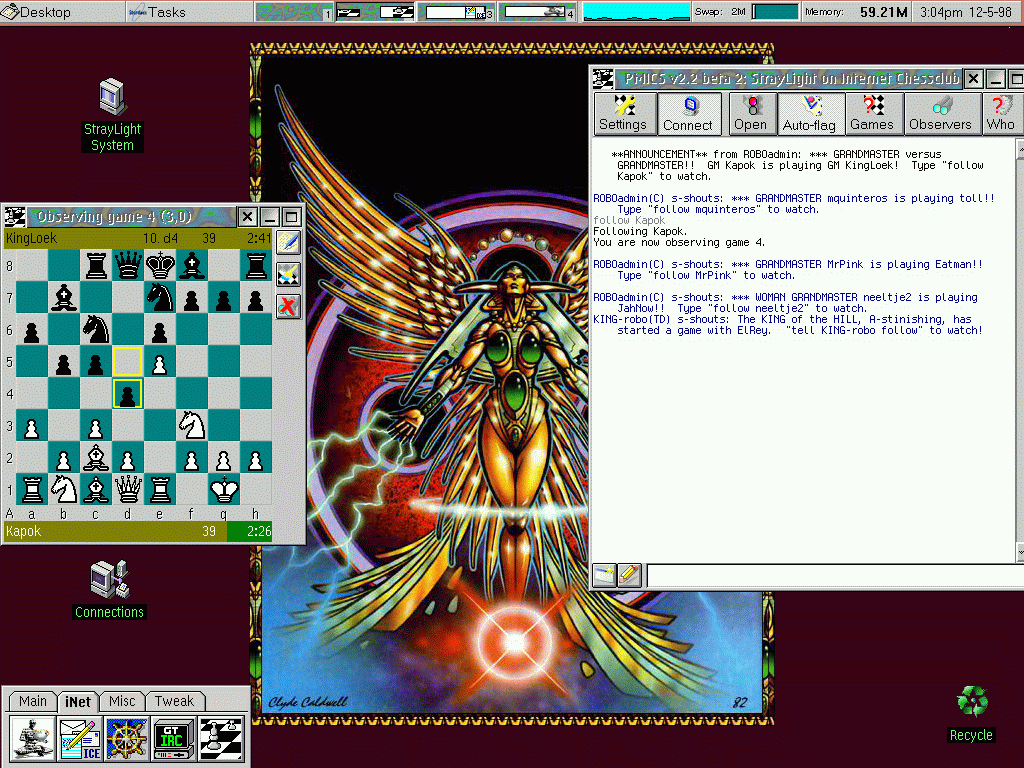Image resolution: width=1024 pixels, height=768 pixels.
Task: Click the Swap usage meter bar
Action: tap(775, 12)
